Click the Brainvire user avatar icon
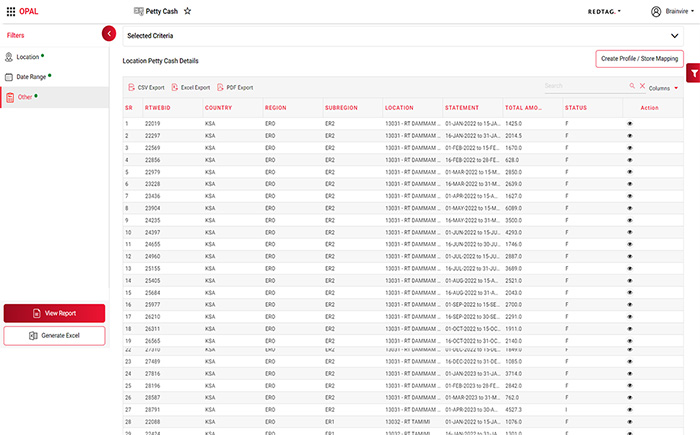The width and height of the screenshot is (700, 435). coord(656,12)
